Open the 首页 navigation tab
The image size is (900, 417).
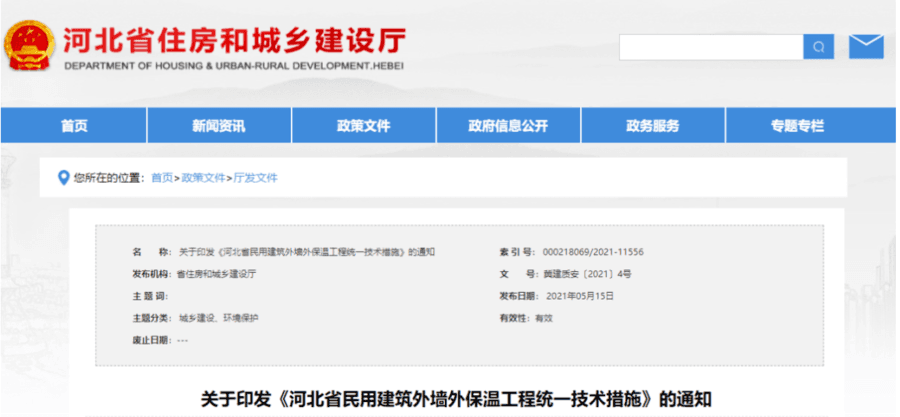74,126
